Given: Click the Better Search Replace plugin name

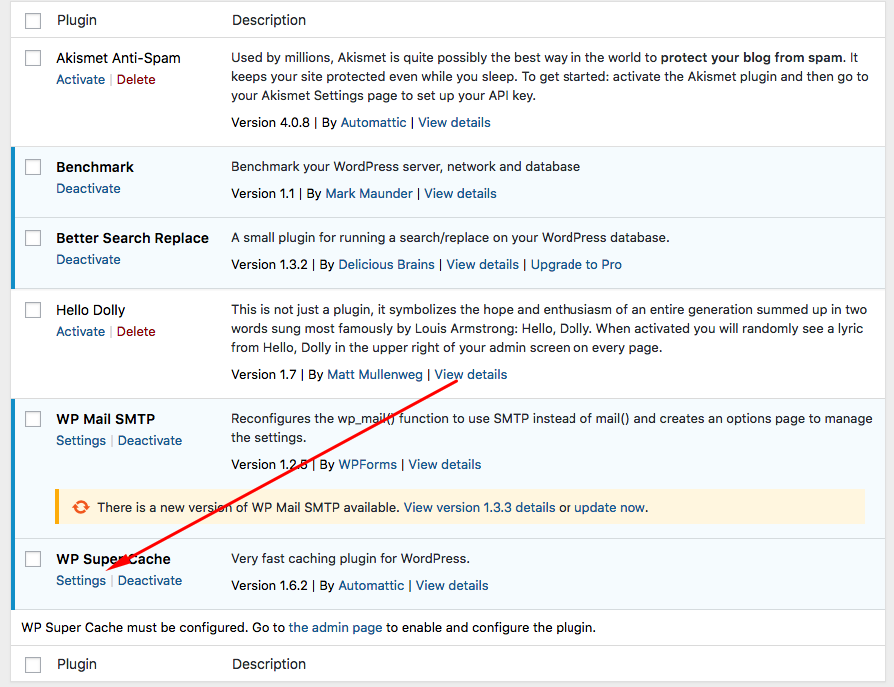Looking at the screenshot, I should click(x=132, y=238).
